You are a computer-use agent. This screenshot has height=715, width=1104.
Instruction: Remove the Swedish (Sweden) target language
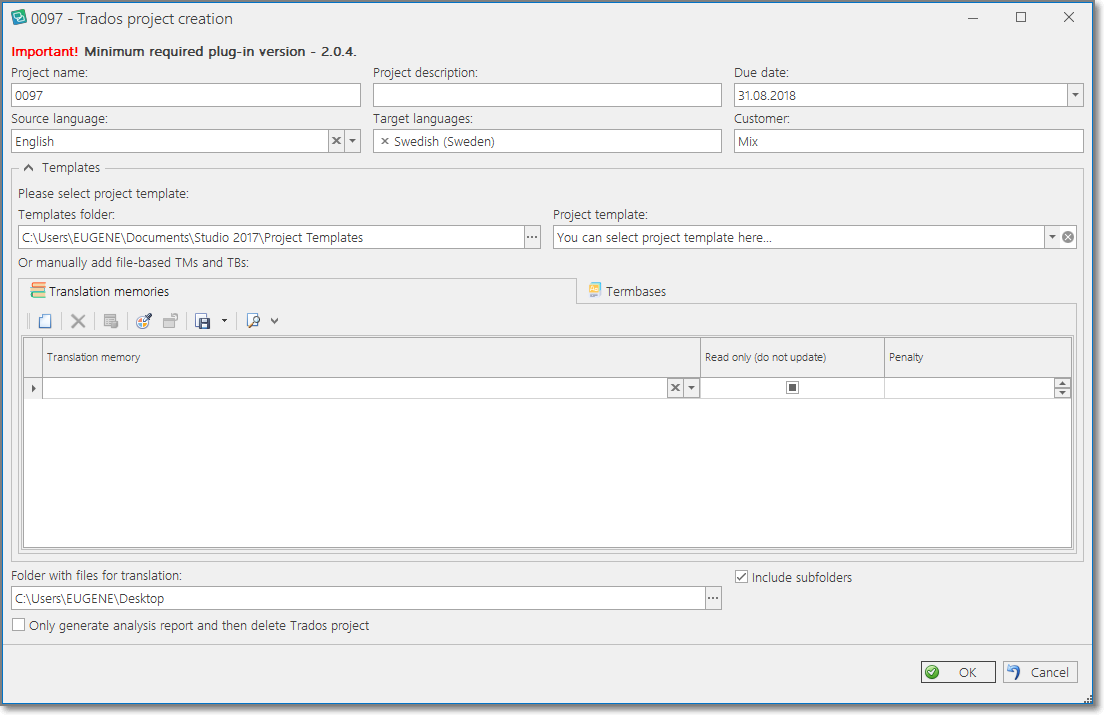pos(385,141)
